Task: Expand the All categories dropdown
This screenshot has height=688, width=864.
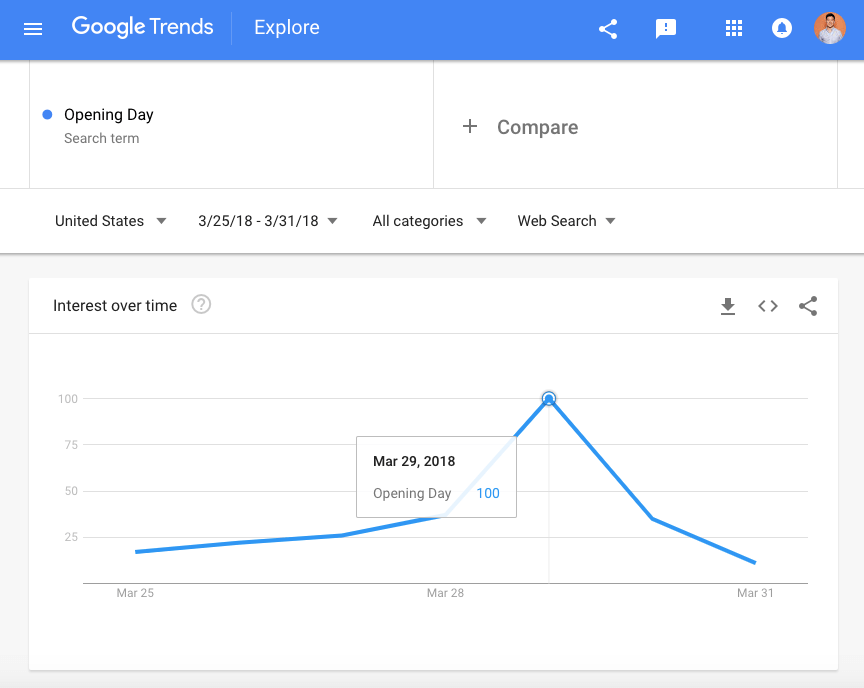Action: [429, 221]
